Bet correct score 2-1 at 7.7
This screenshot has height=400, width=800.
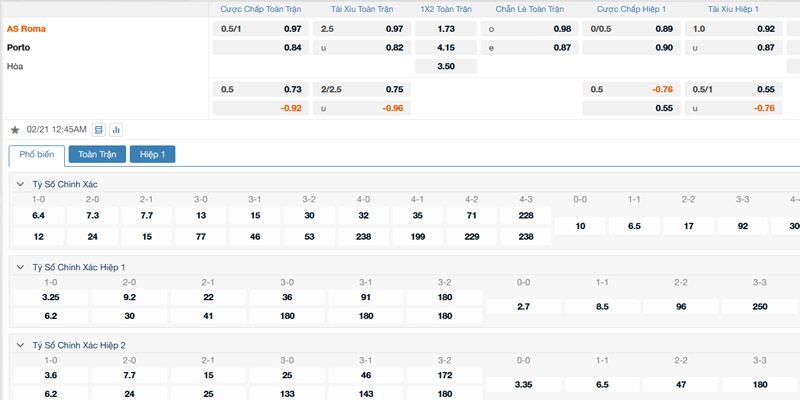(146, 215)
